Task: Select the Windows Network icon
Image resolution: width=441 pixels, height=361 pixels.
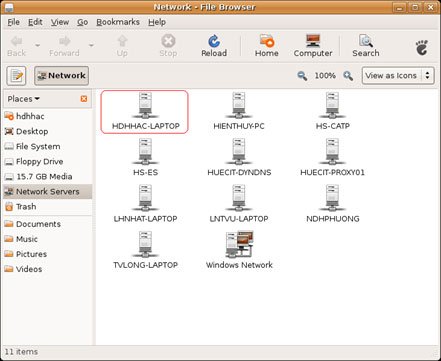Action: click(x=239, y=251)
